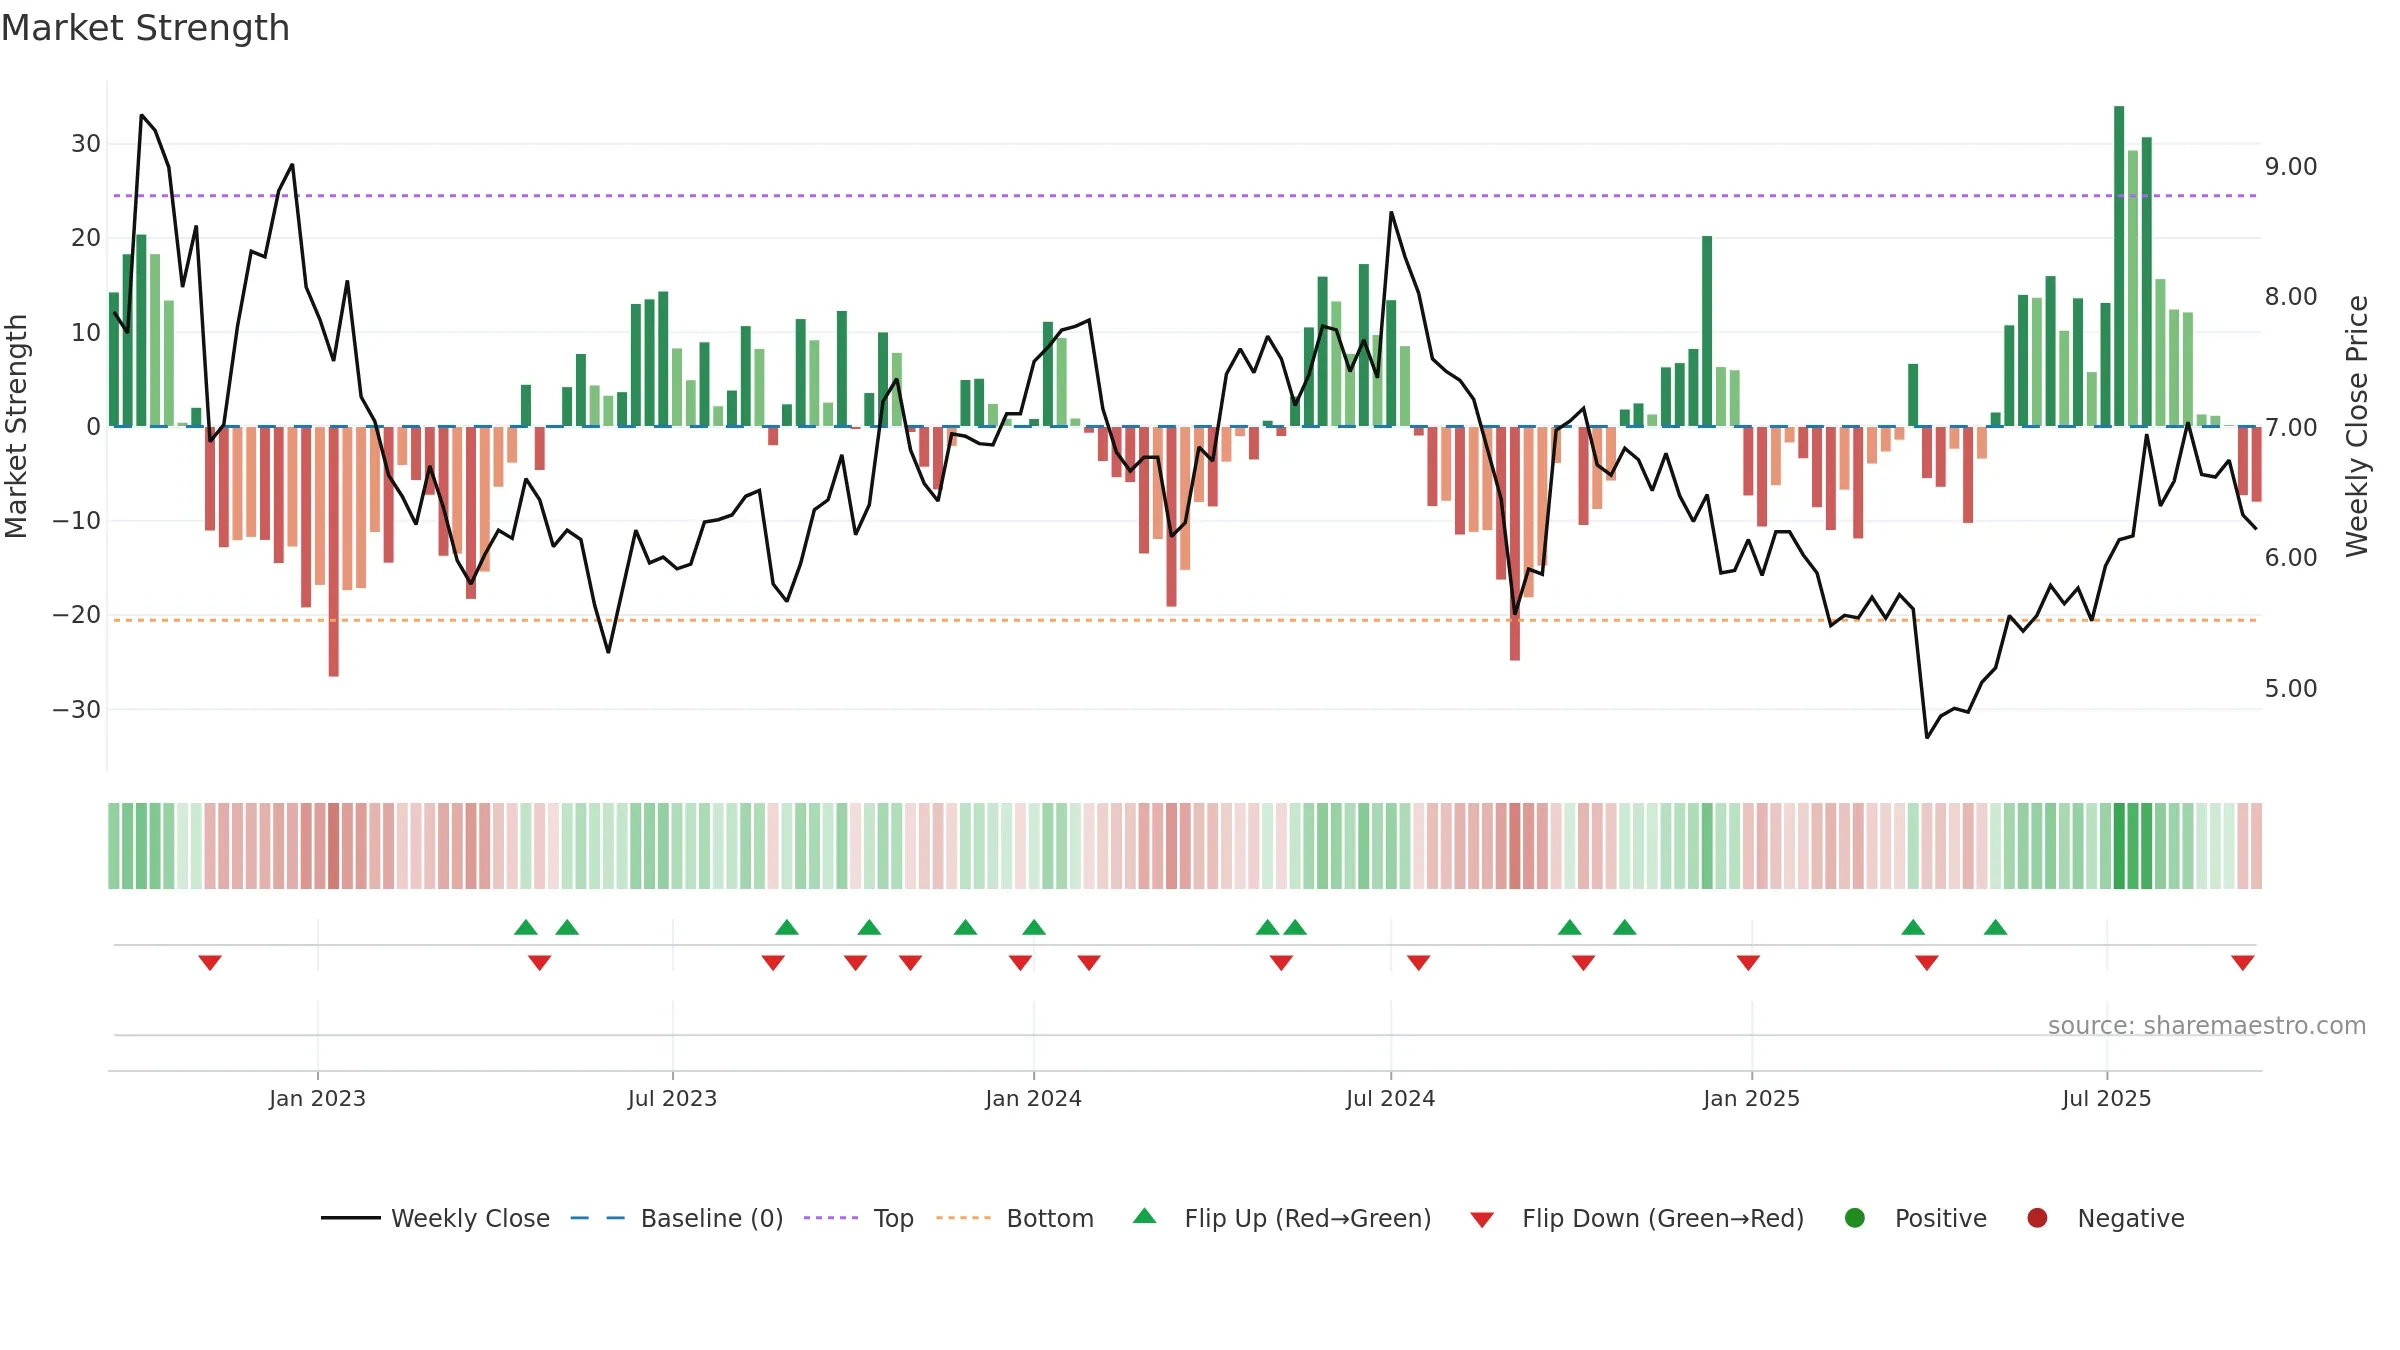The height and width of the screenshot is (1350, 2400).
Task: Click the purple dotted Top threshold line
Action: click(1185, 195)
